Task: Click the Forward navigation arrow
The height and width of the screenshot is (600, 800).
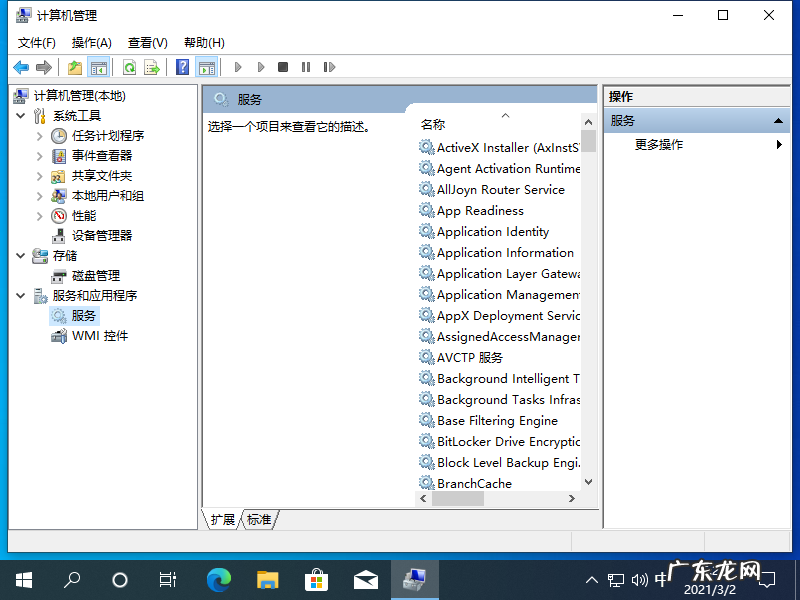Action: coord(46,67)
